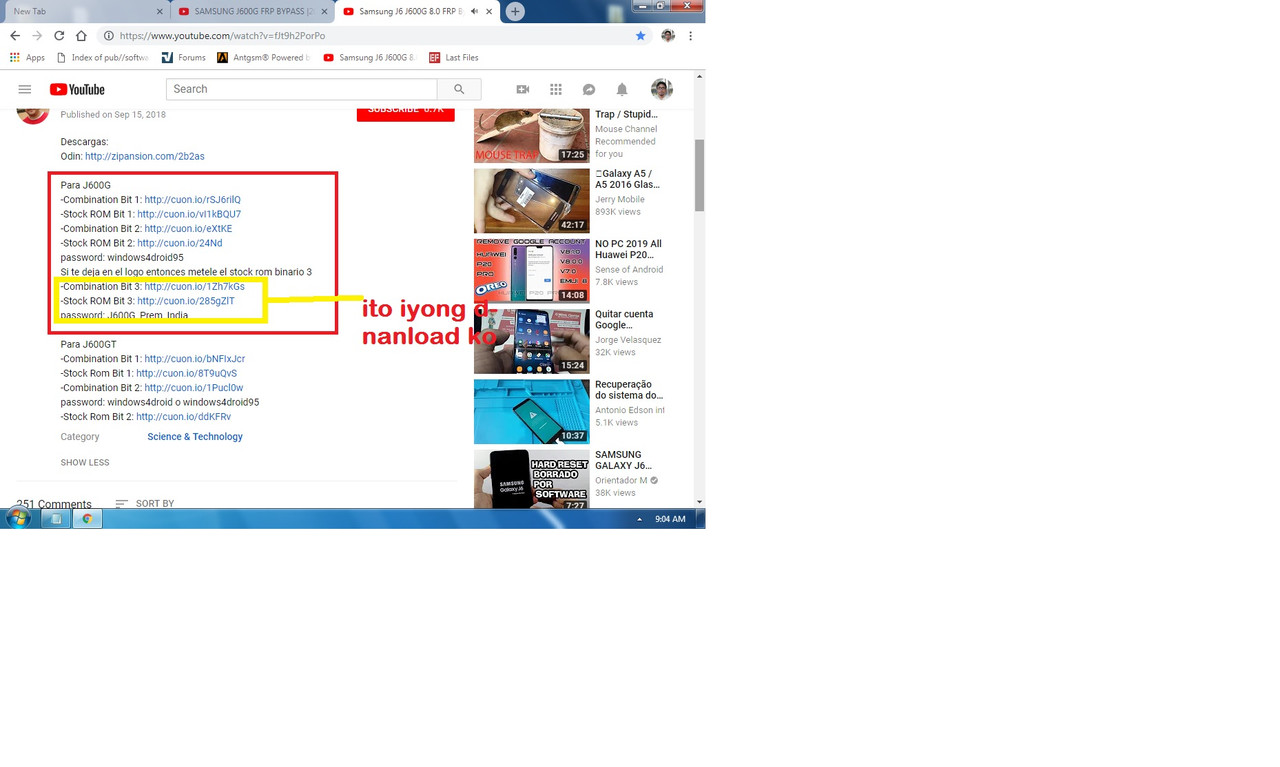
Task: Open the Odin zipansion.com/2b2as link
Action: click(x=145, y=156)
